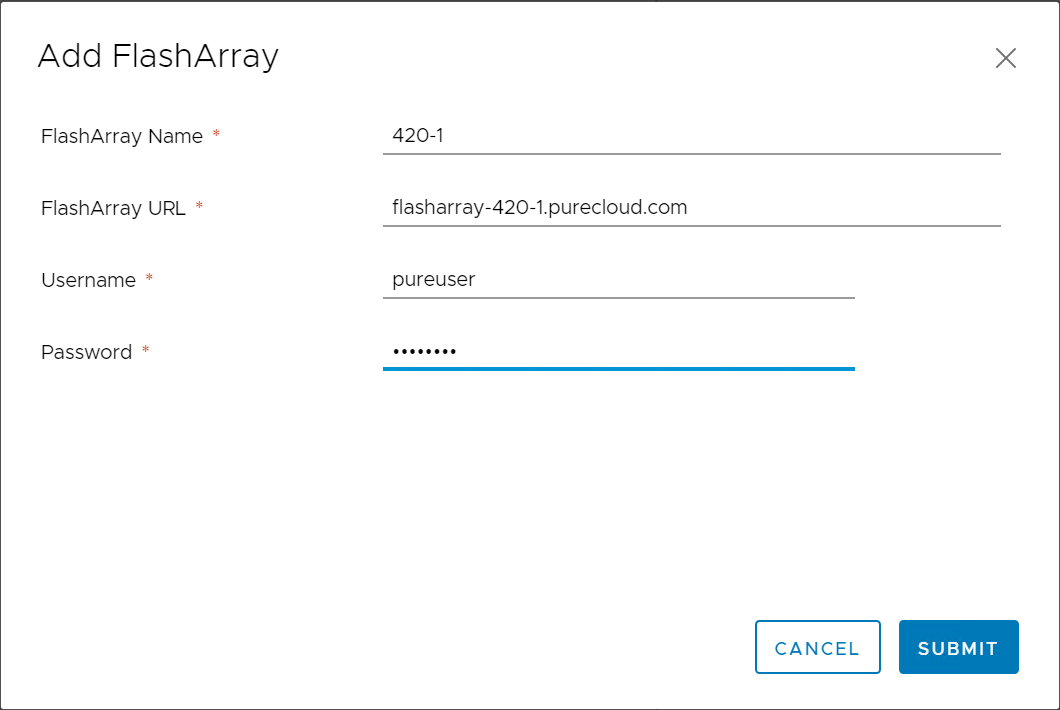Image resolution: width=1060 pixels, height=710 pixels.
Task: Click the required asterisk beside FlashArray Name
Action: pyautogui.click(x=216, y=133)
